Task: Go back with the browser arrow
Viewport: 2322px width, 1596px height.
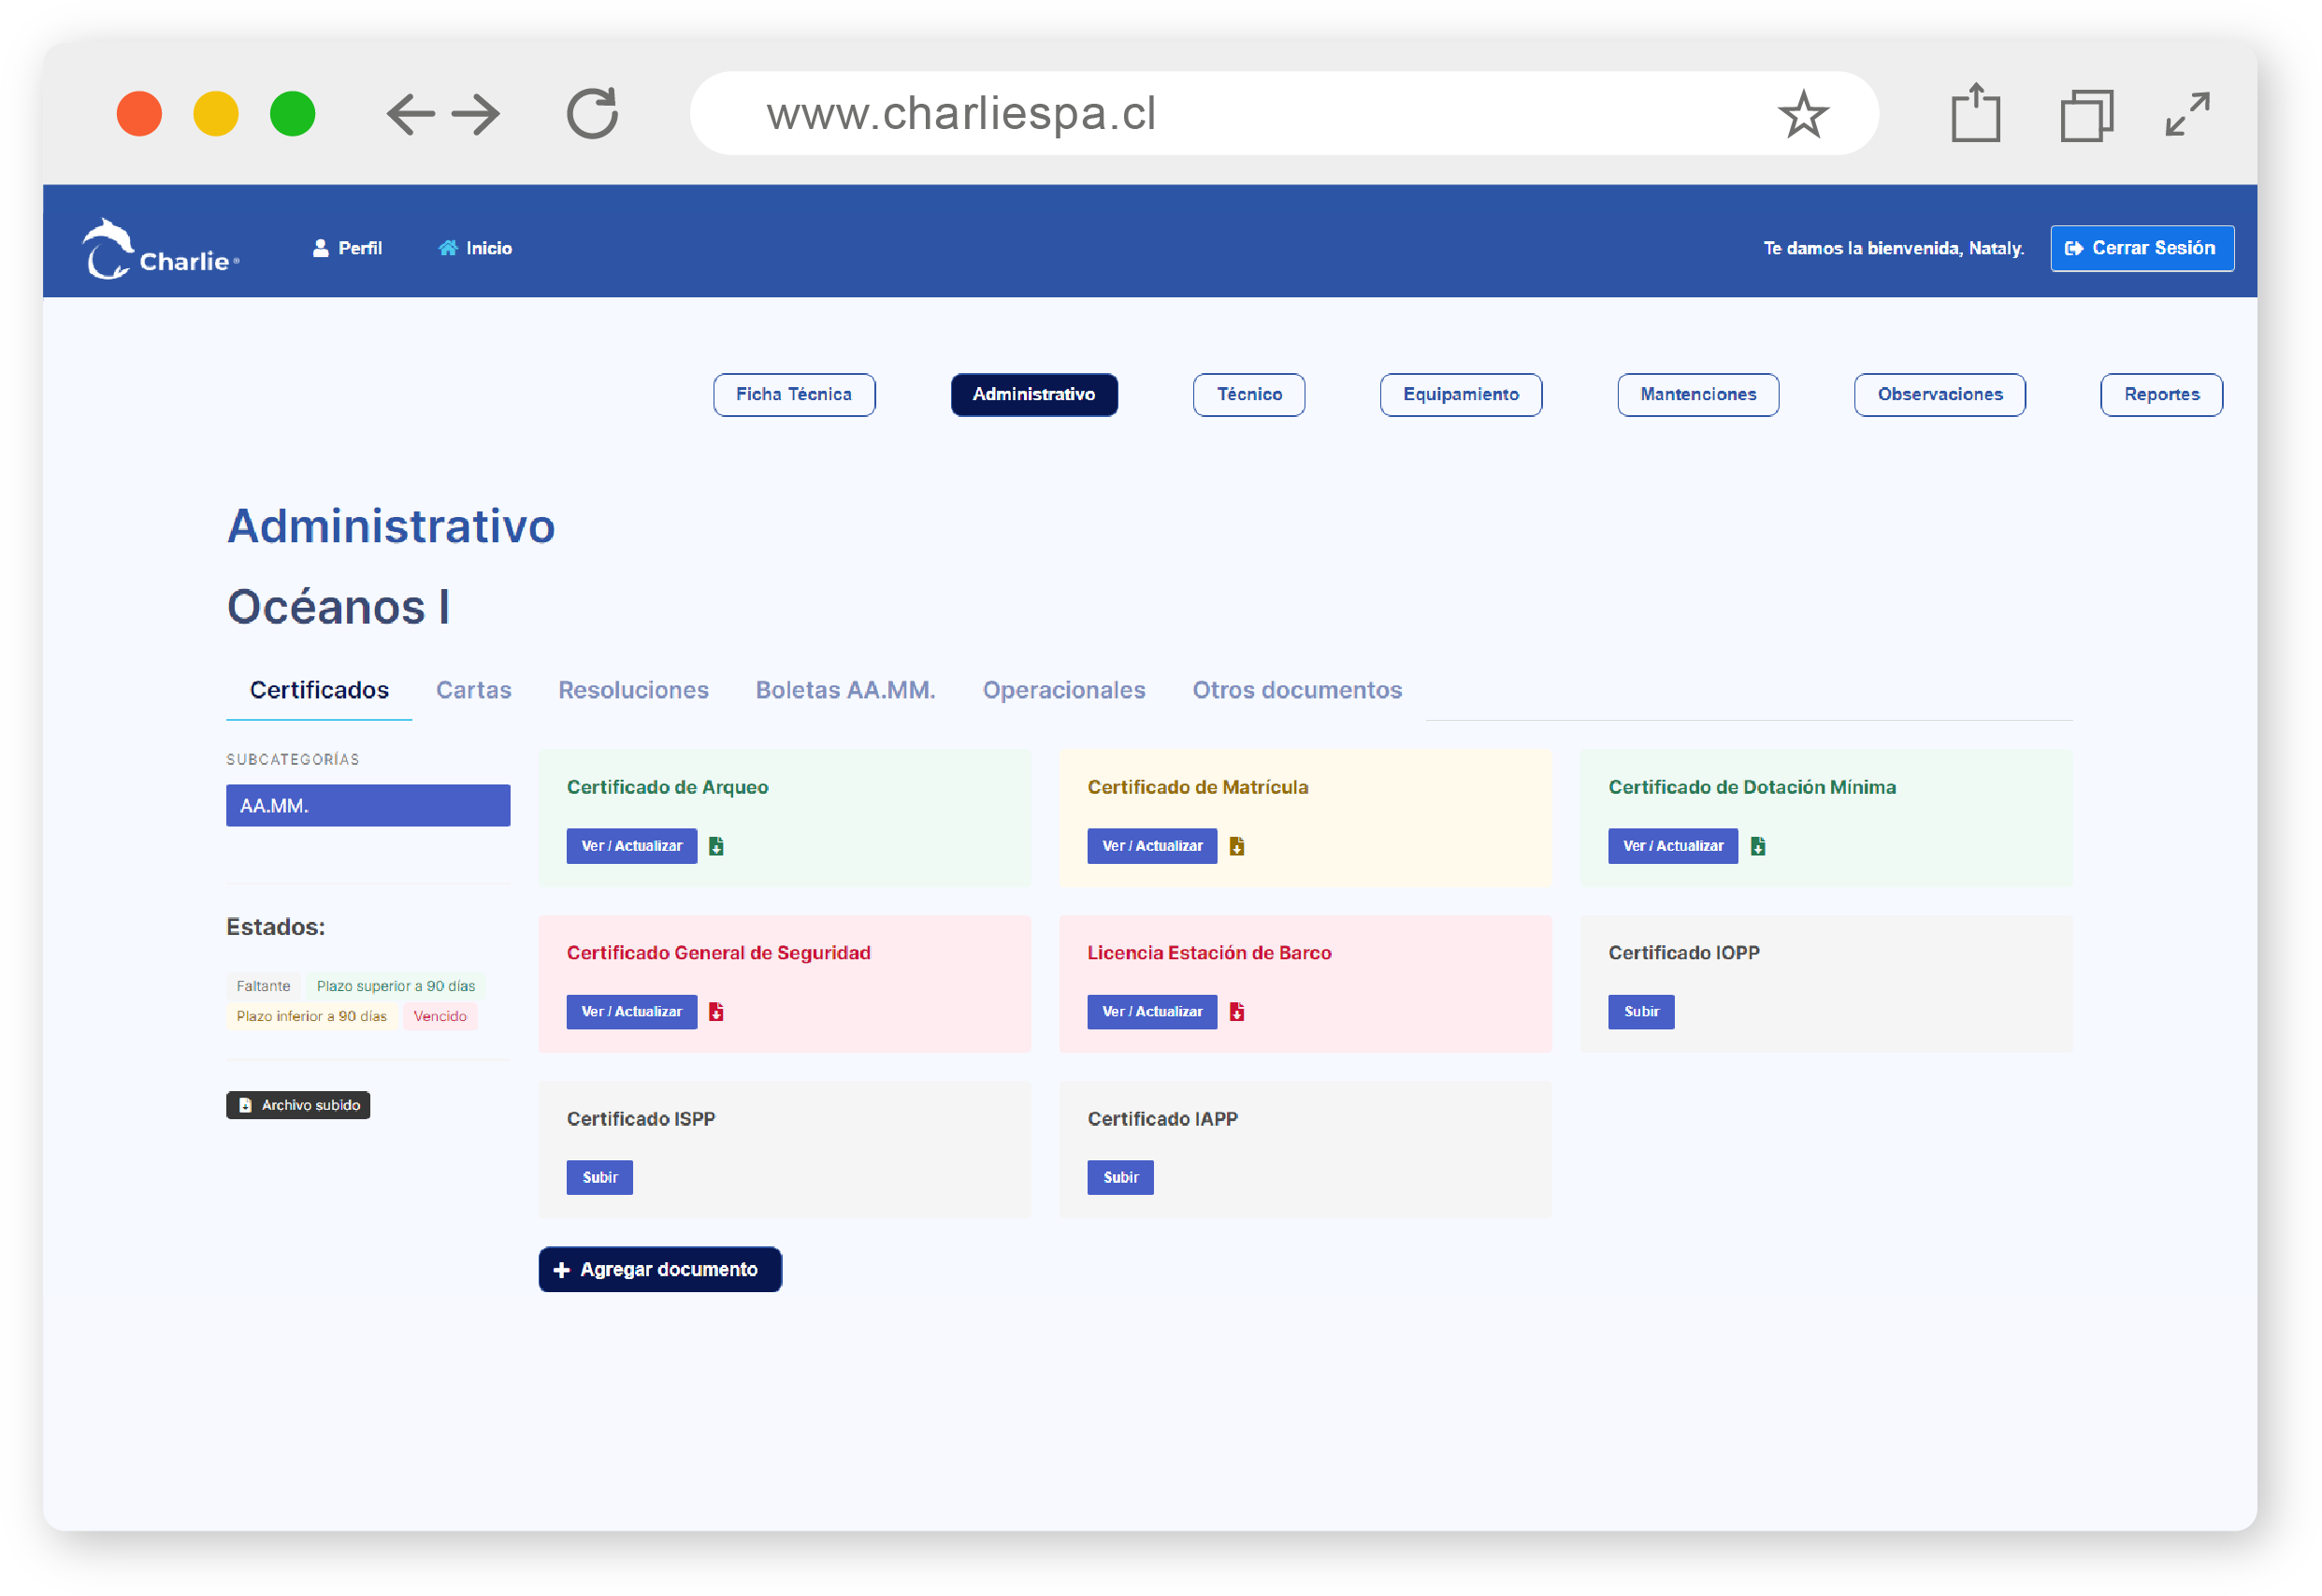Action: [410, 114]
